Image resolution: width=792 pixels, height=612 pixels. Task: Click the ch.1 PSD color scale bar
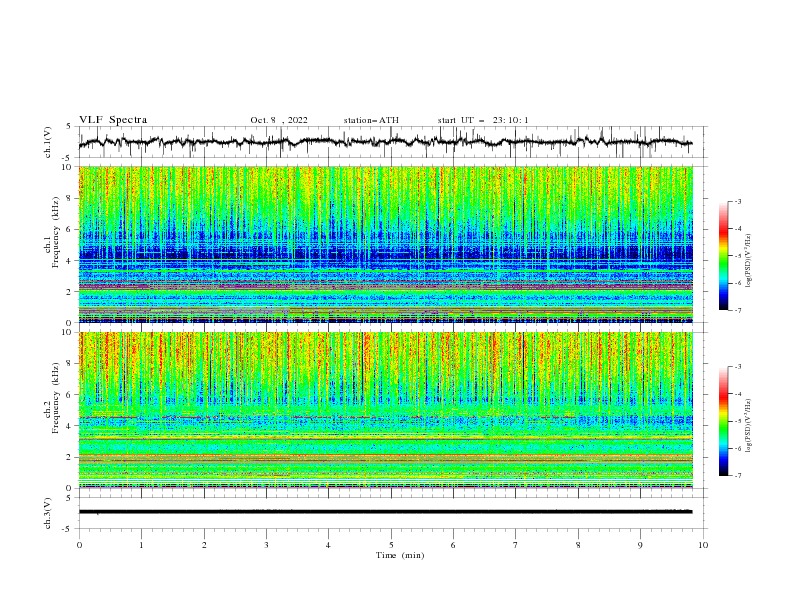click(723, 256)
